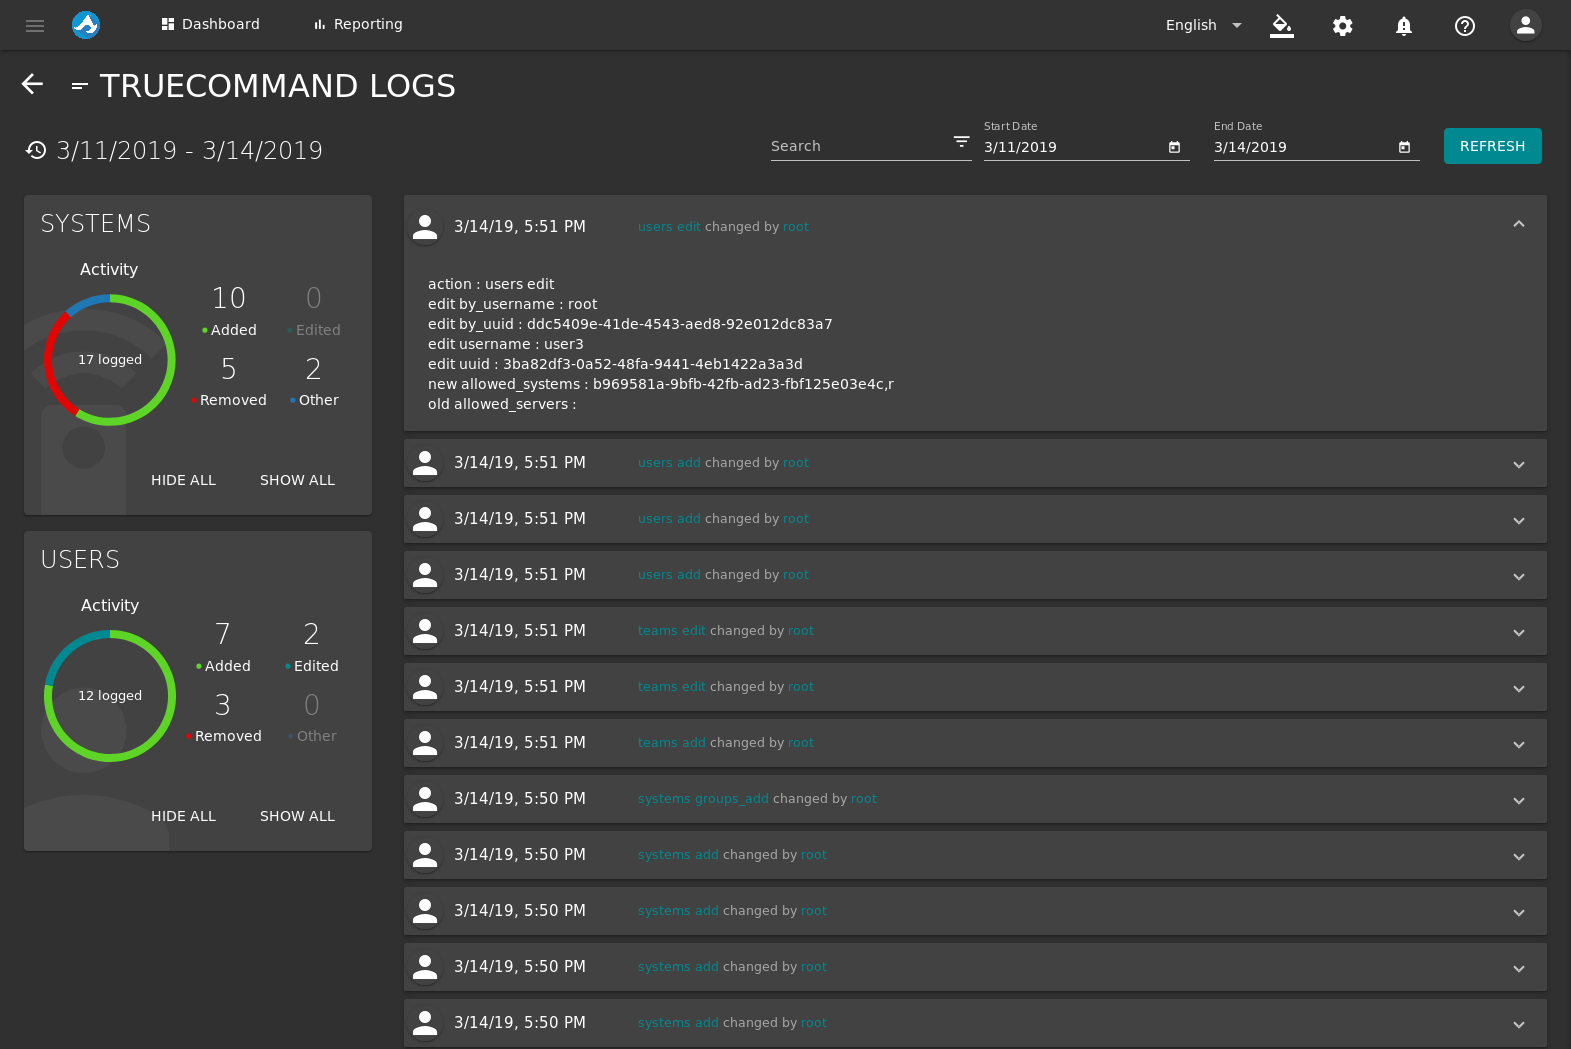Click SHOW ALL in Users card
This screenshot has height=1049, width=1571.
point(297,816)
